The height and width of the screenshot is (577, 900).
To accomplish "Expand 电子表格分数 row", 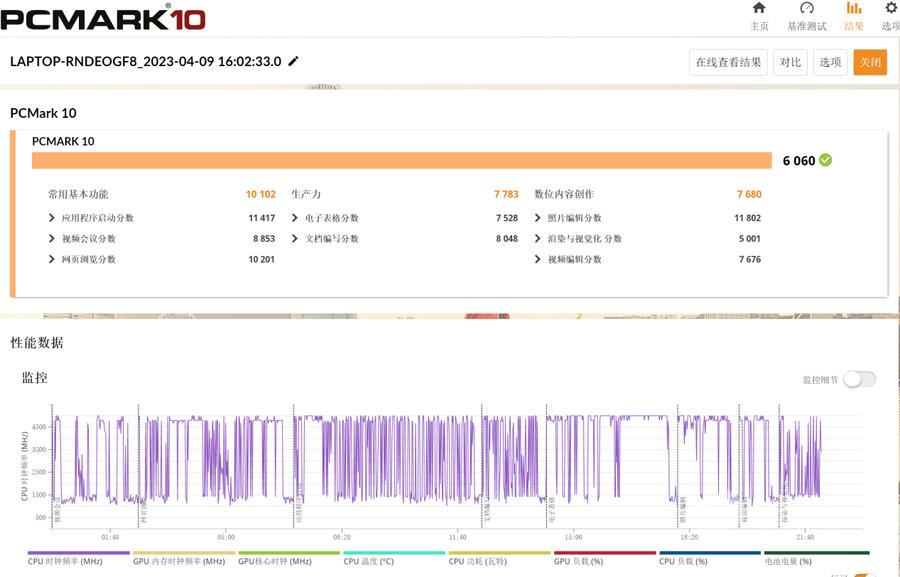I will (x=295, y=218).
